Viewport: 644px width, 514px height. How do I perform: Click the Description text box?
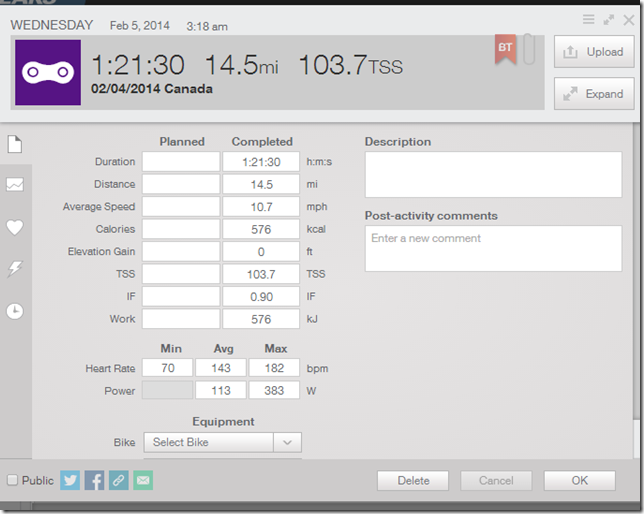click(x=493, y=175)
